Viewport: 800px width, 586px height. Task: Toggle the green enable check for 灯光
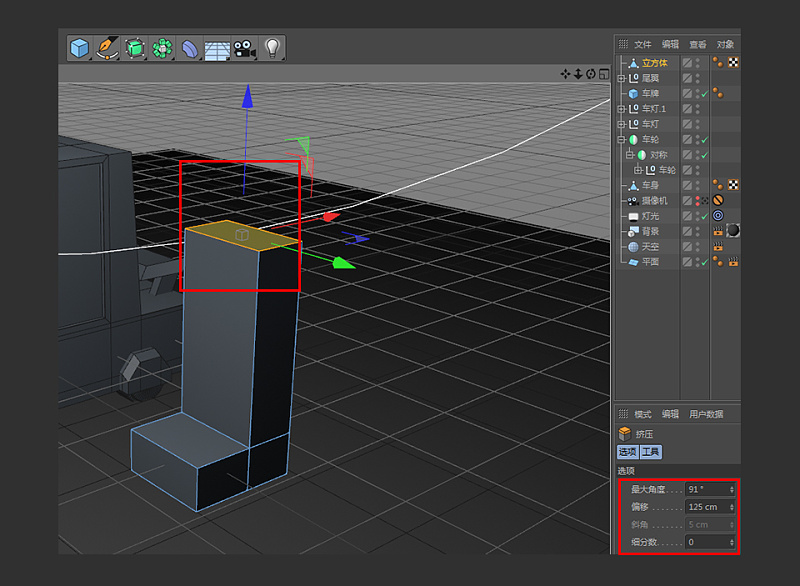tap(705, 216)
